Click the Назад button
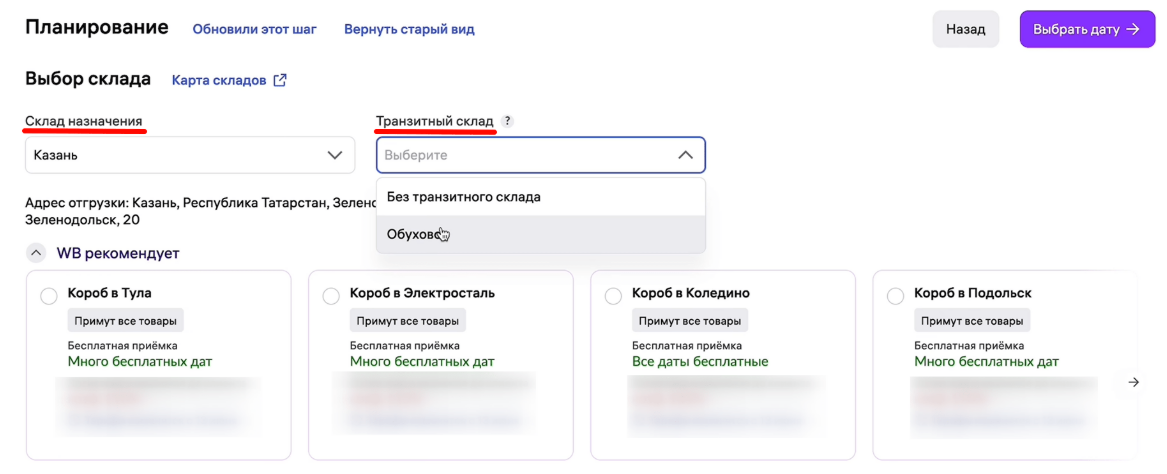 click(966, 29)
